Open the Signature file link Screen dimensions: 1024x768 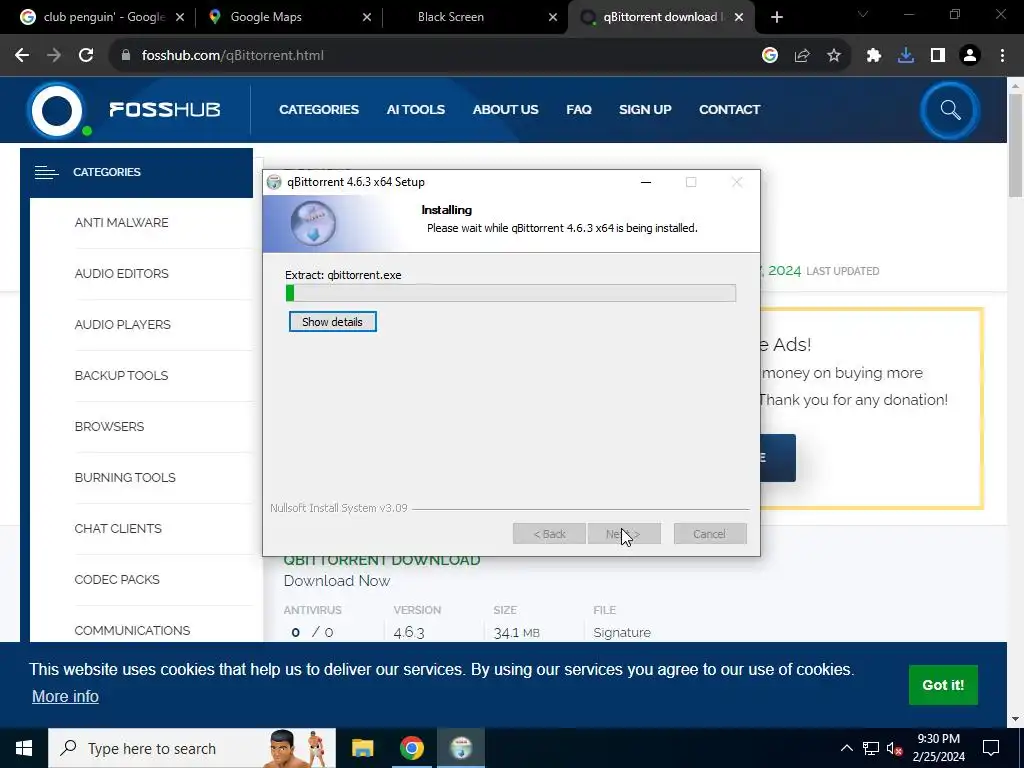(x=622, y=633)
